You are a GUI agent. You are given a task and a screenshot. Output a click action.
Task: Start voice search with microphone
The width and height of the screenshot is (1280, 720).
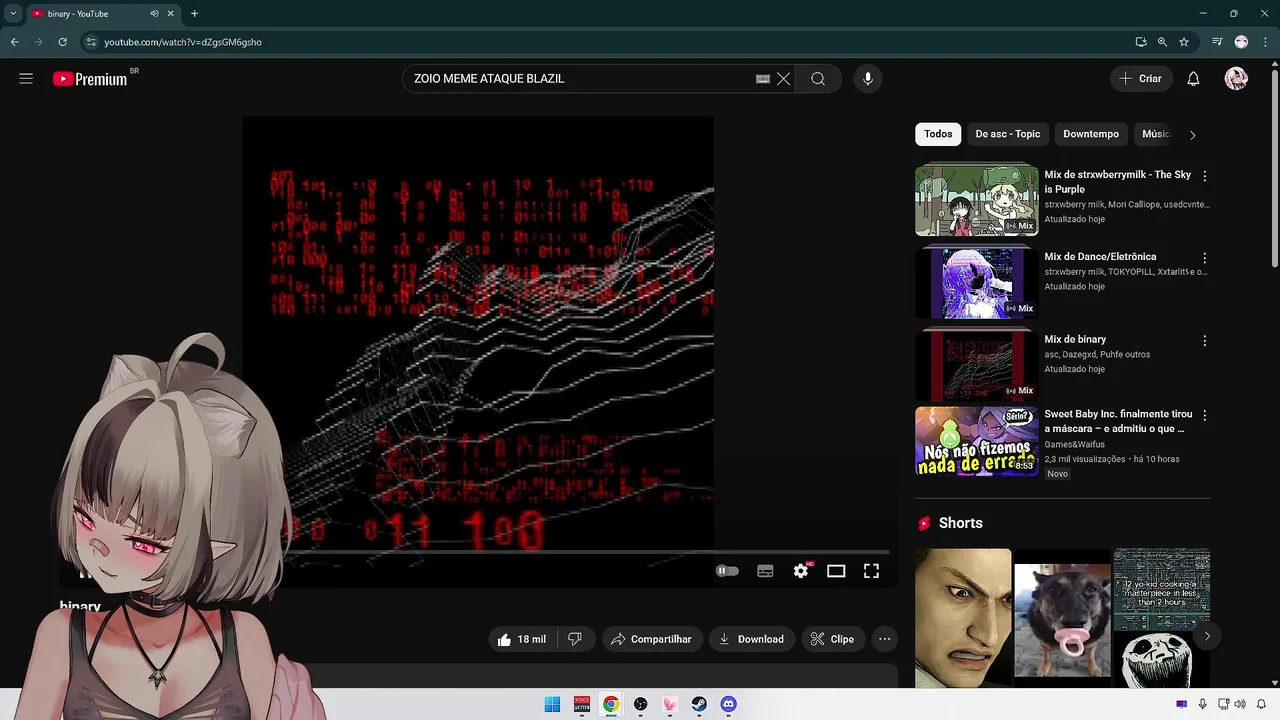point(868,79)
